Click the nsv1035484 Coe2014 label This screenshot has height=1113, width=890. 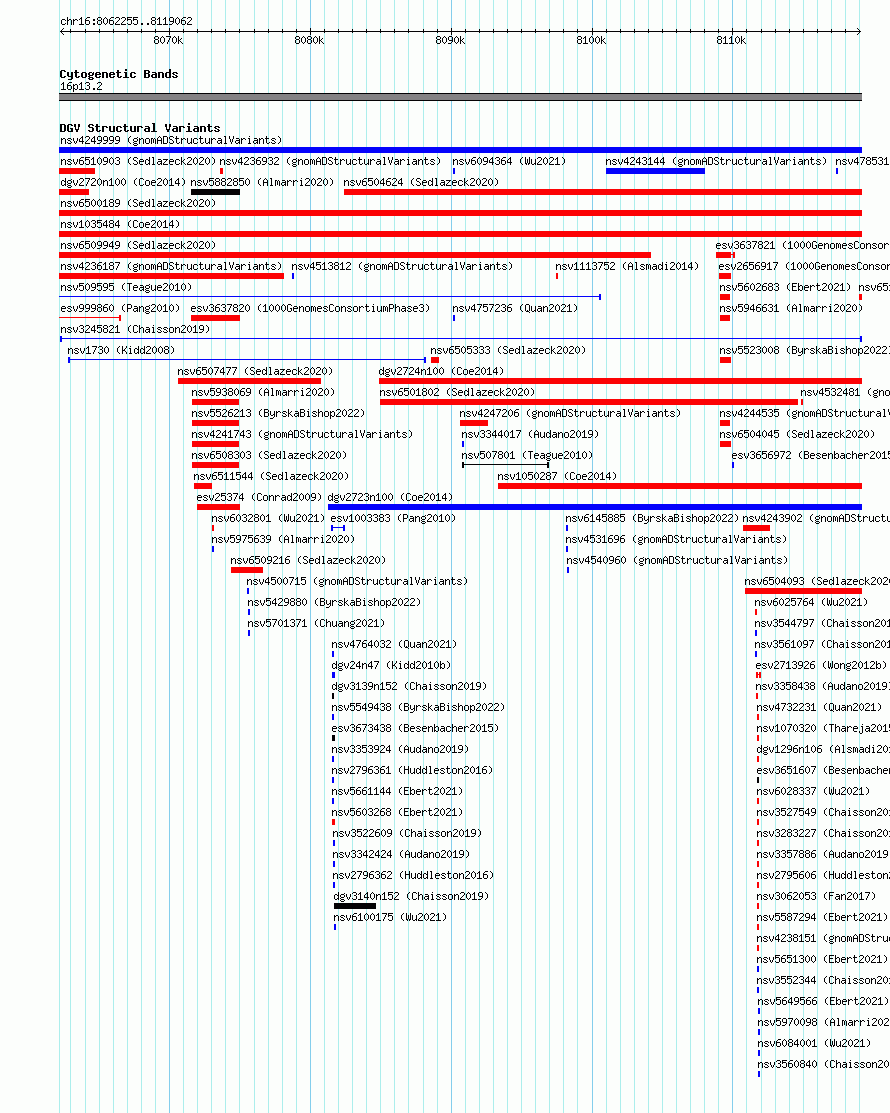coord(120,224)
